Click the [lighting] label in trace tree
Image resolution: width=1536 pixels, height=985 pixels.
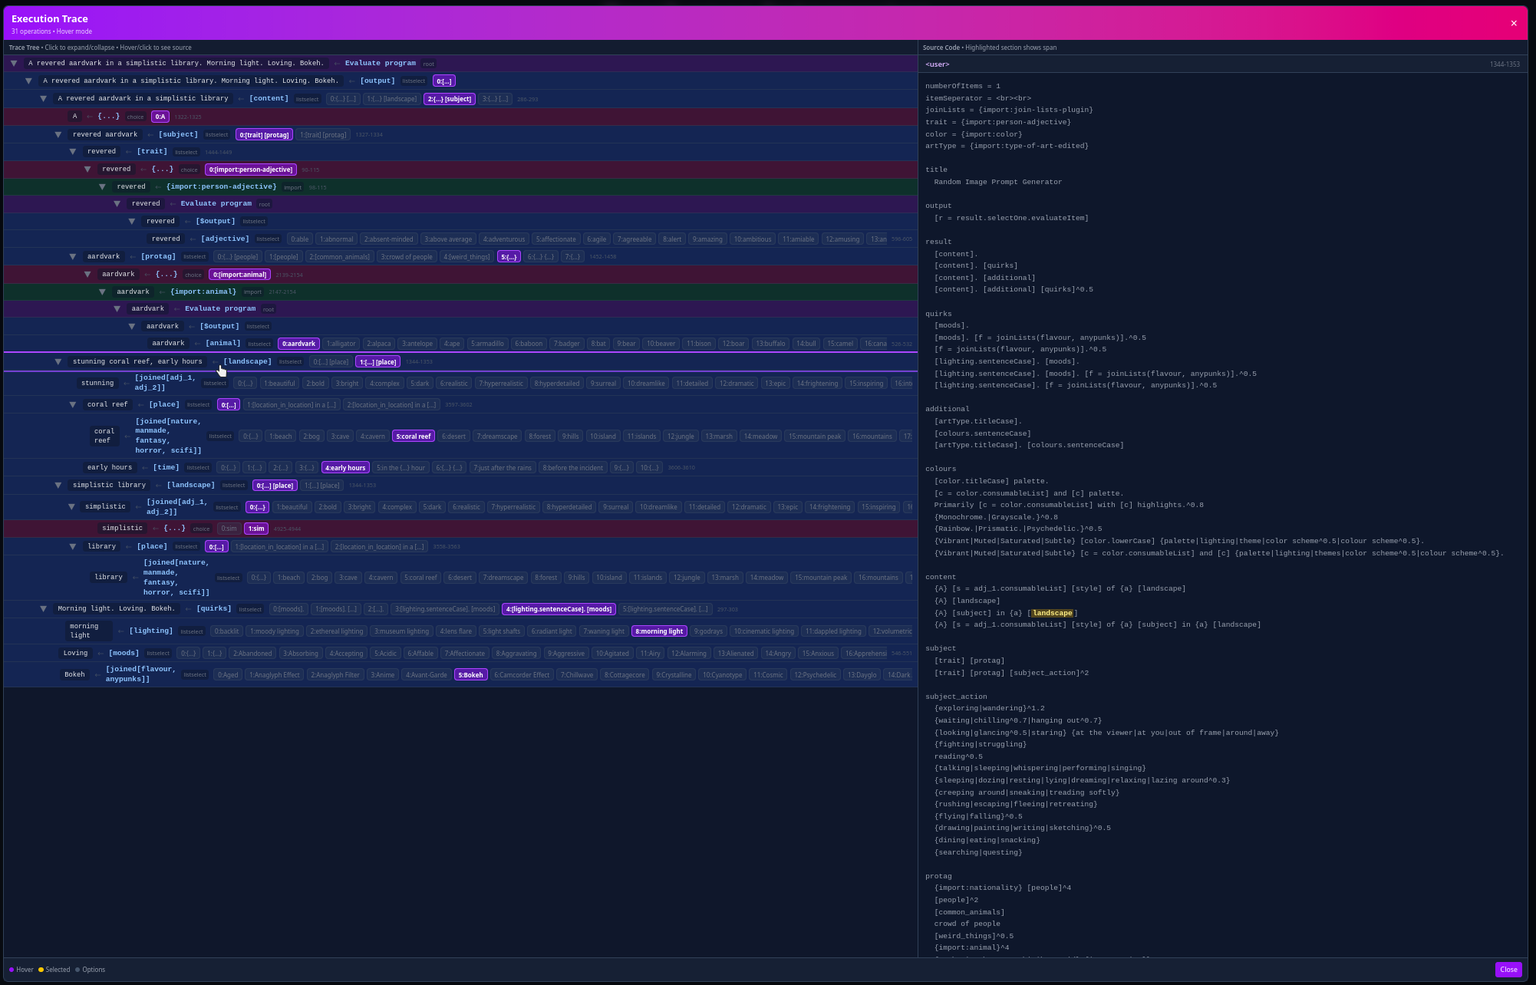click(x=151, y=631)
